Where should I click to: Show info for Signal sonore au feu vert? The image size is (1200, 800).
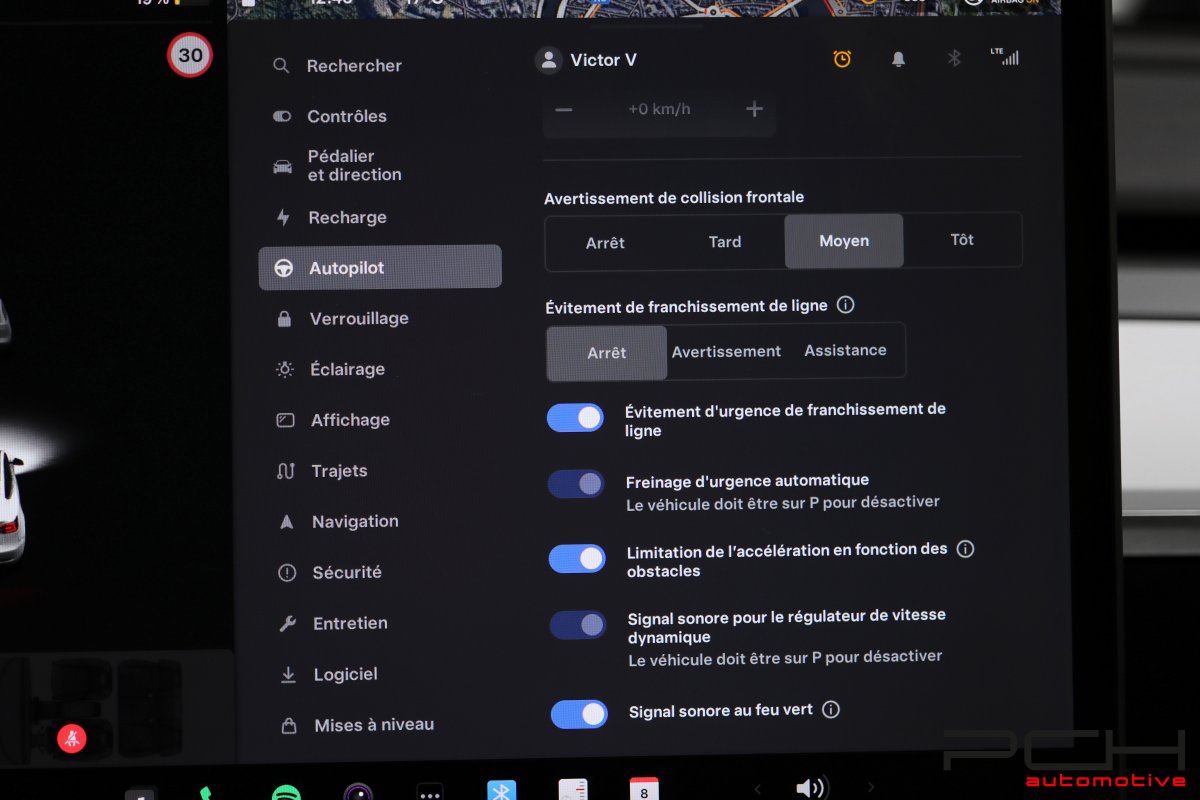830,710
